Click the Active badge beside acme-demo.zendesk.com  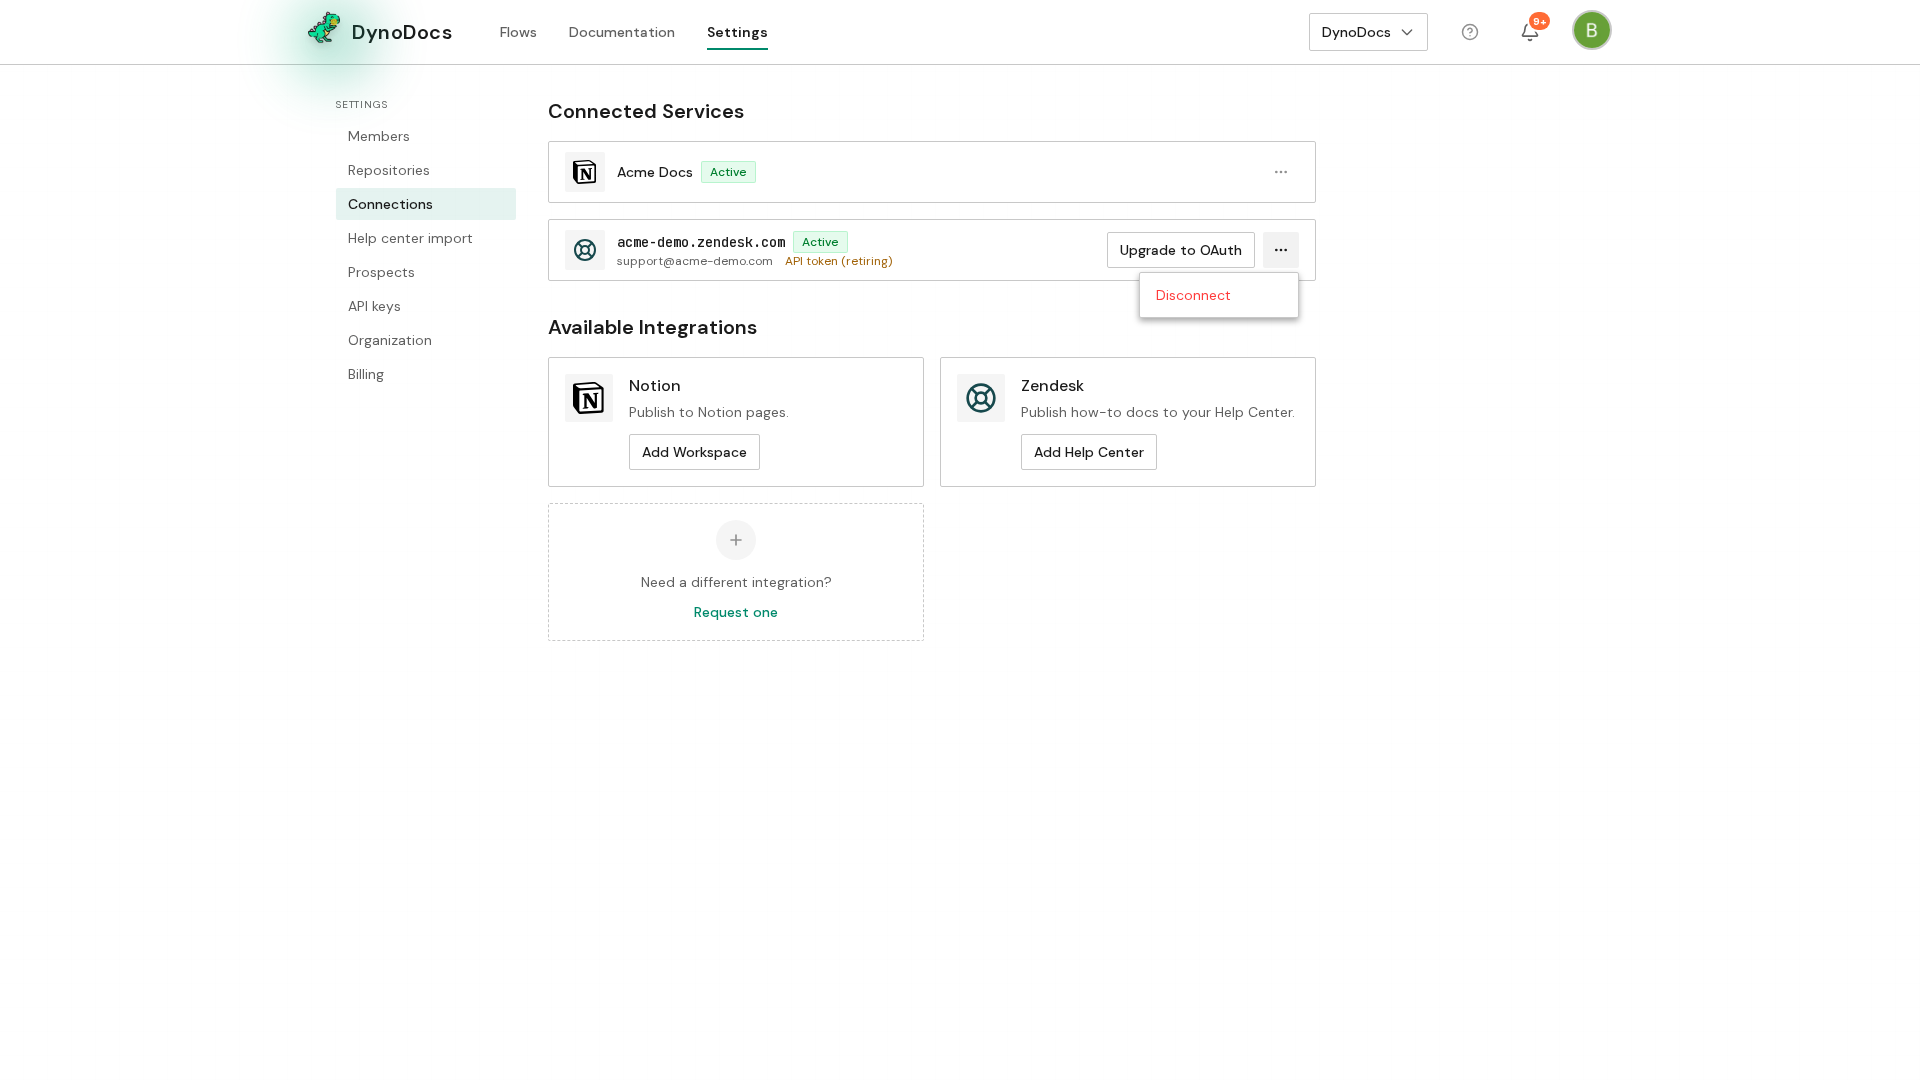tap(820, 242)
